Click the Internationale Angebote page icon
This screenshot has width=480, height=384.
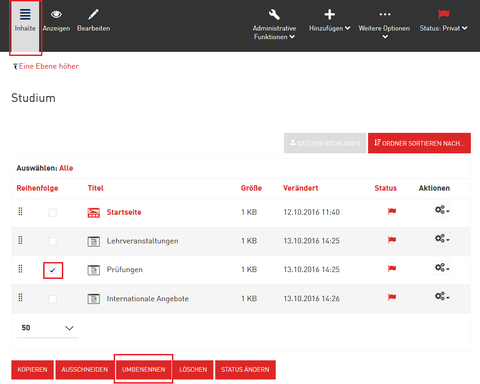[x=94, y=299]
